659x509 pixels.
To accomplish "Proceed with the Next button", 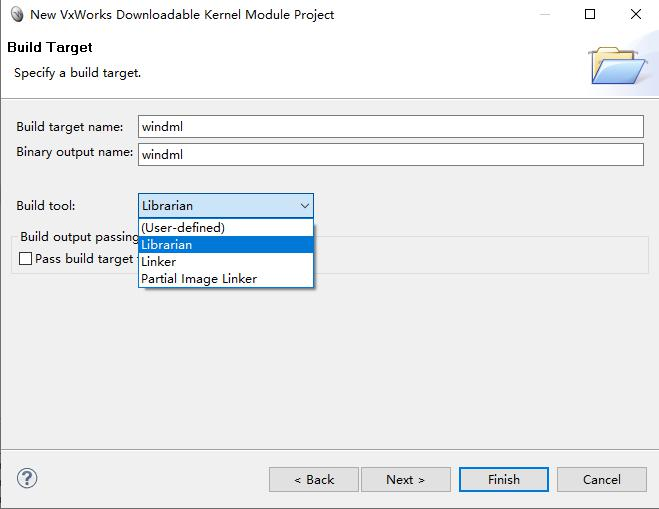I will coord(406,479).
